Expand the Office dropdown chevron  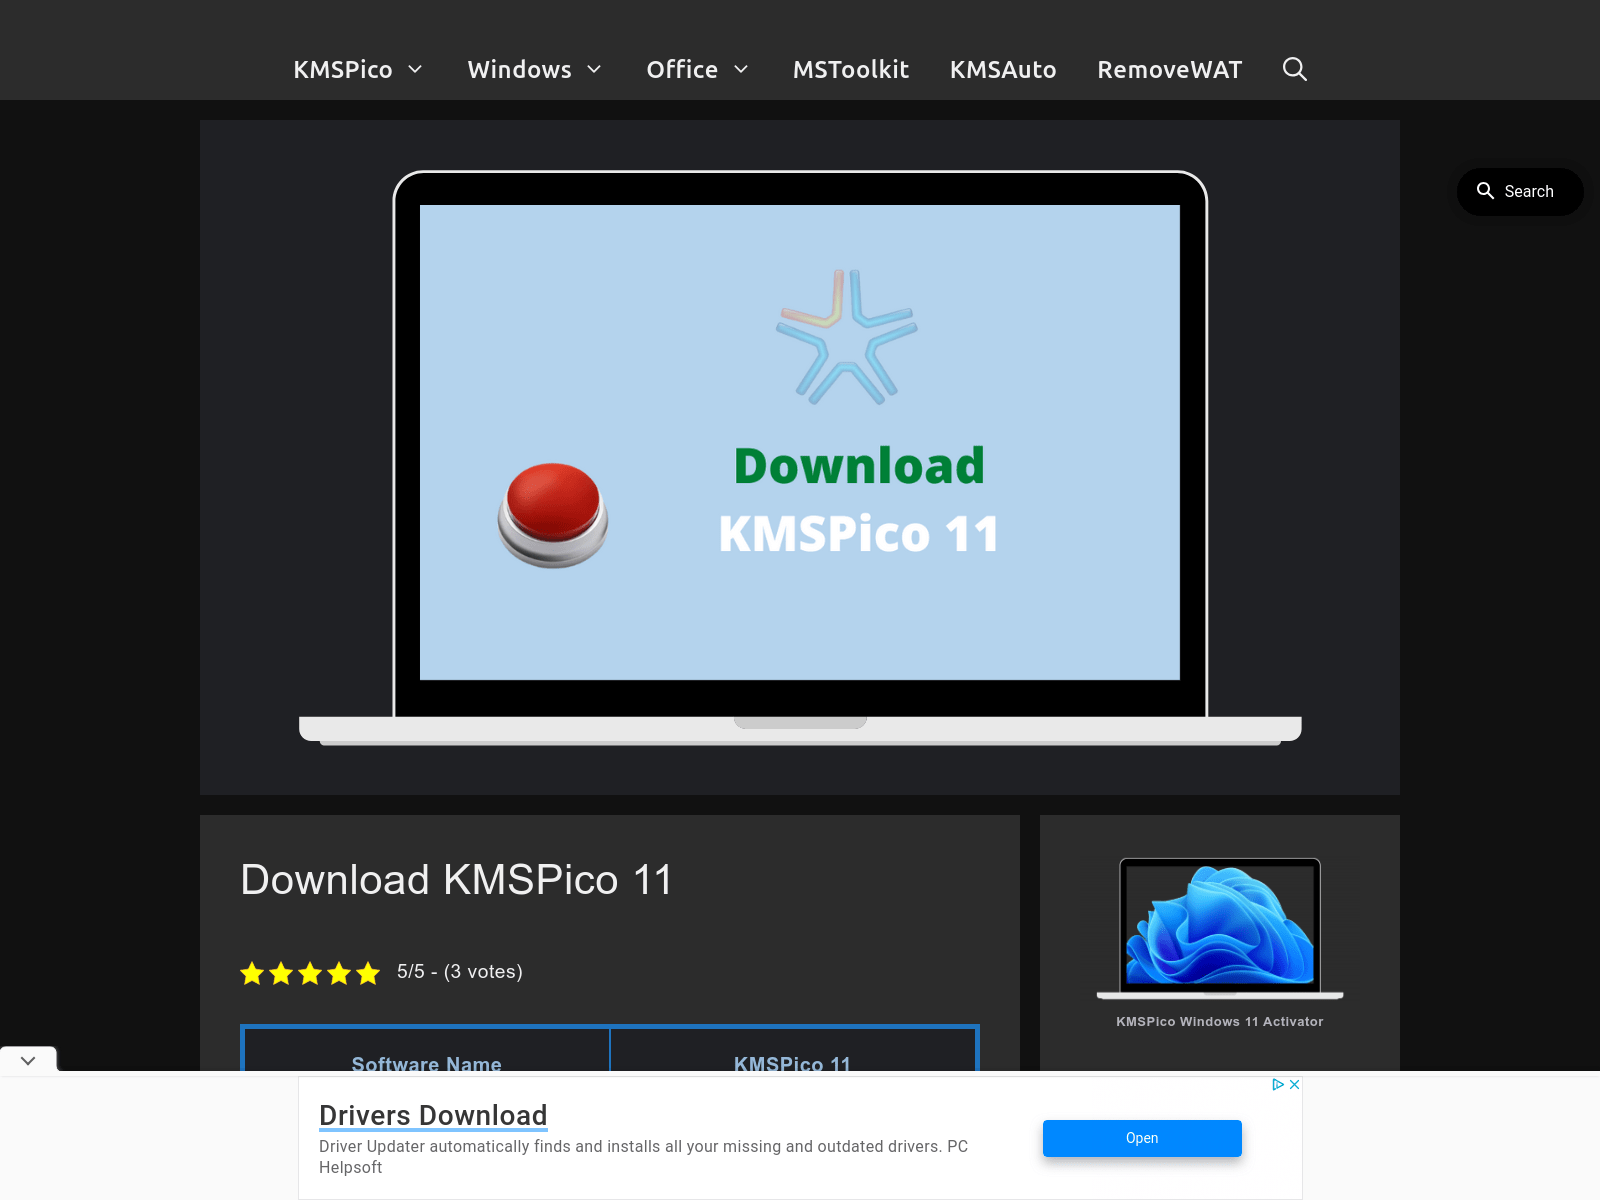(x=741, y=69)
